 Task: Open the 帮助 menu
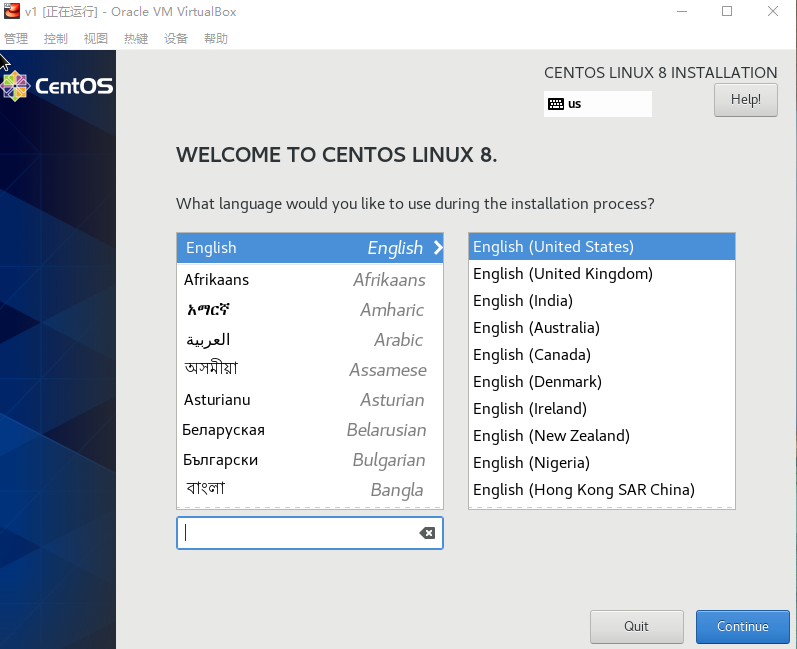(x=216, y=39)
